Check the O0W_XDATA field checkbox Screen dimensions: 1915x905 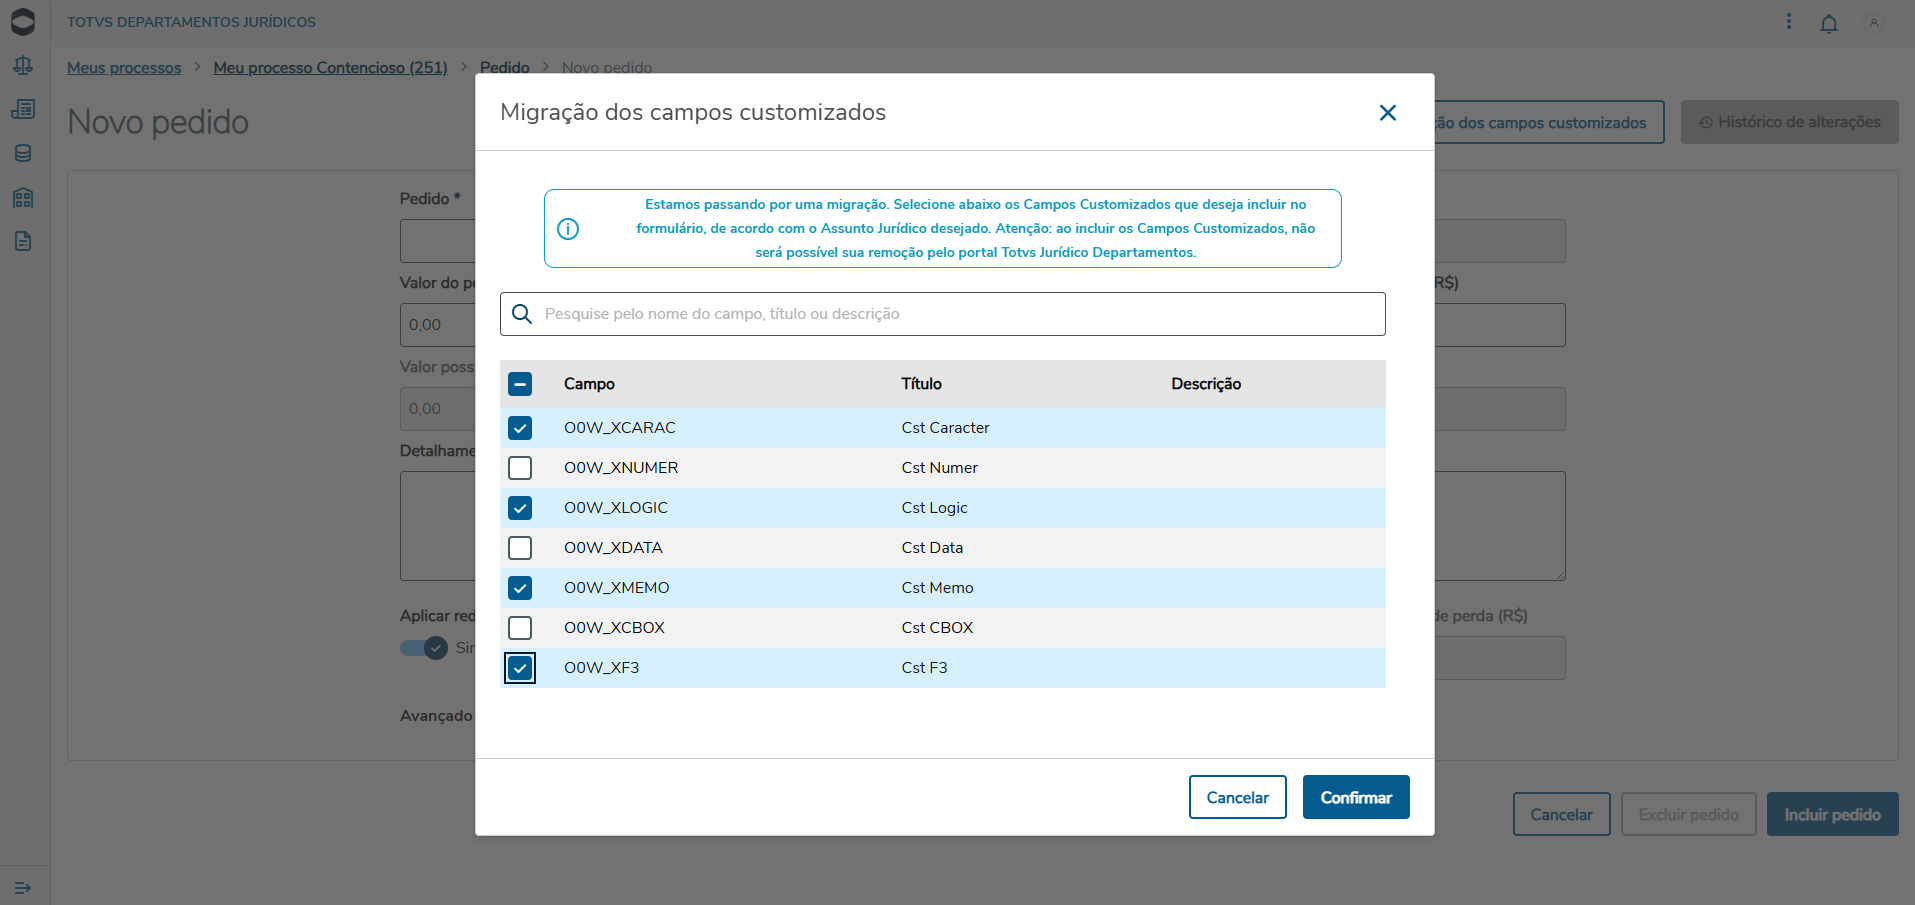click(520, 548)
